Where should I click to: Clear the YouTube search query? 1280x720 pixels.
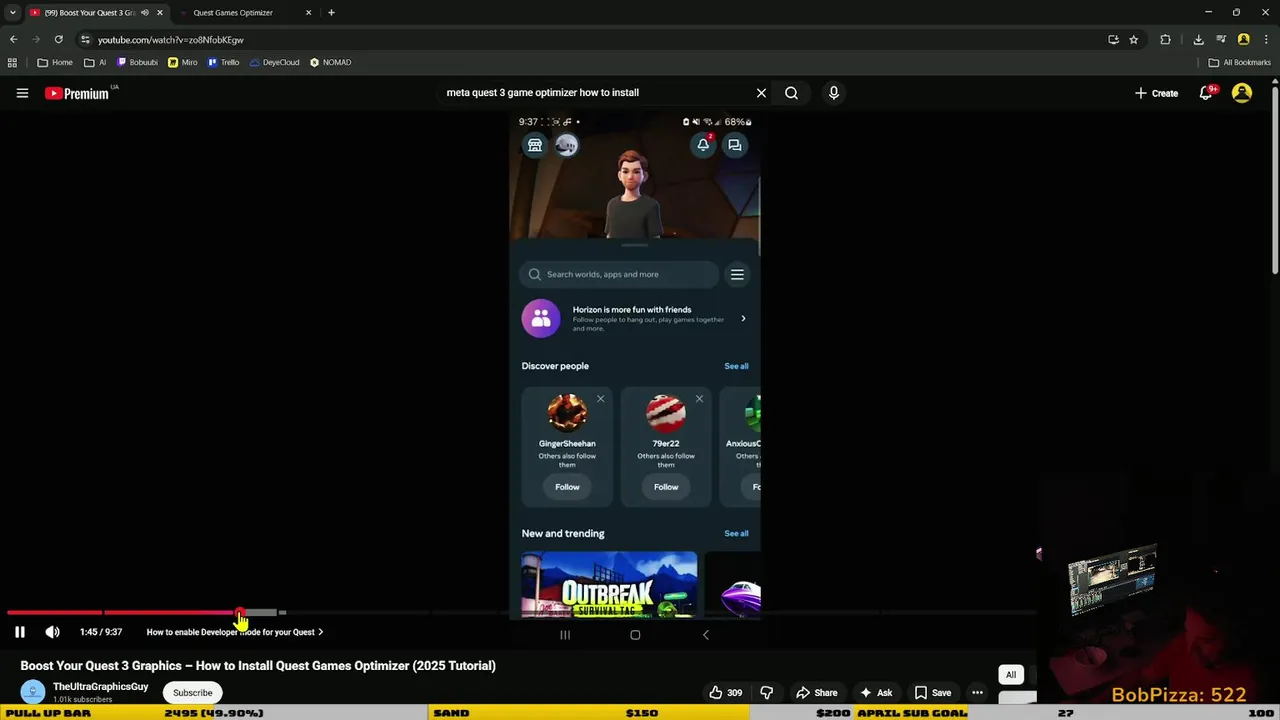(761, 93)
